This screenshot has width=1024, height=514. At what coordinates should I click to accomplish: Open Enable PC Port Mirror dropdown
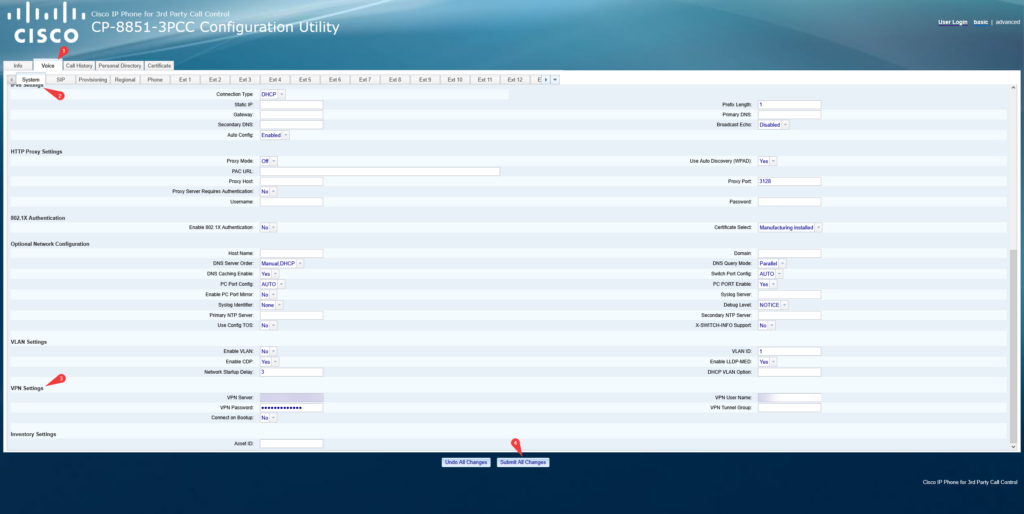[268, 295]
